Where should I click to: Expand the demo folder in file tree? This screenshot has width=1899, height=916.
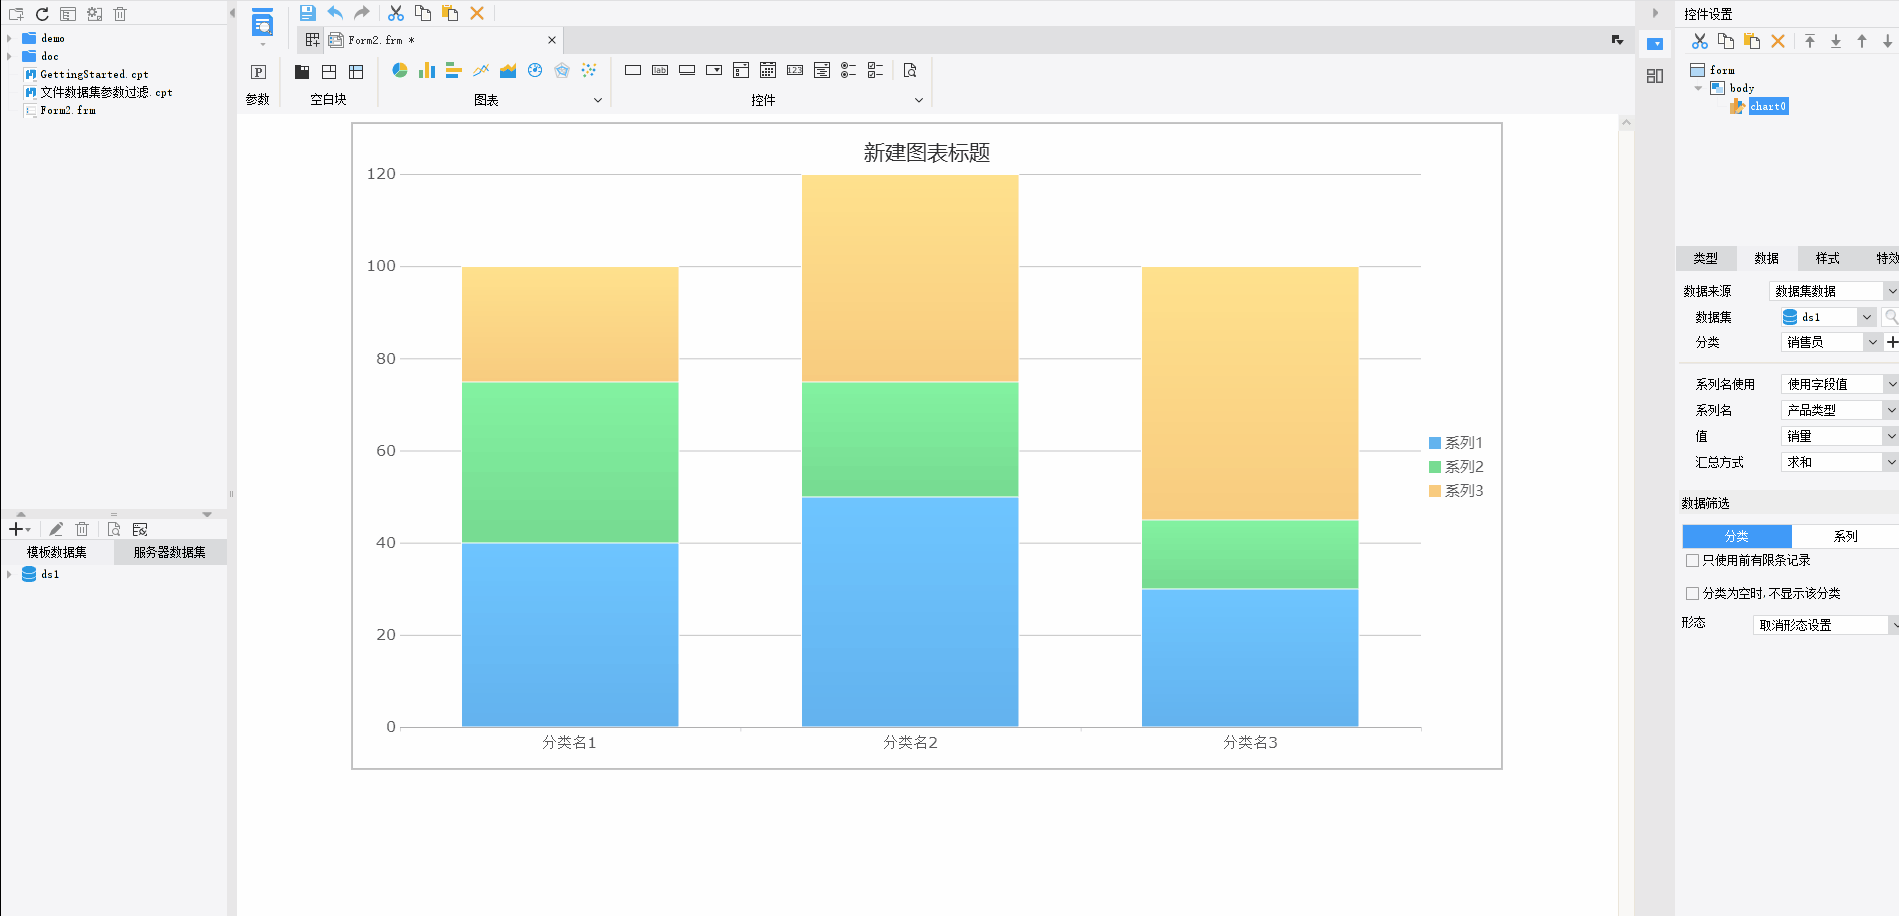click(9, 38)
